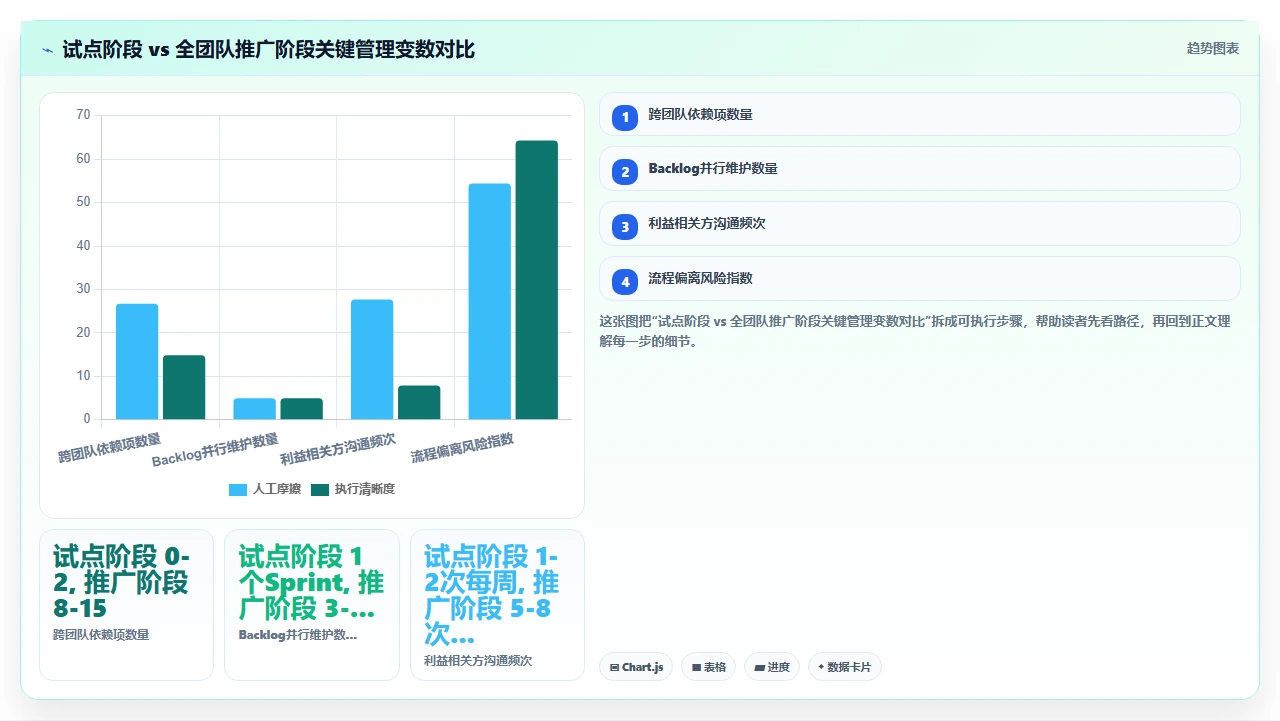Click the number 1 badge icon
Viewport: 1280px width, 721px height.
[x=625, y=117]
